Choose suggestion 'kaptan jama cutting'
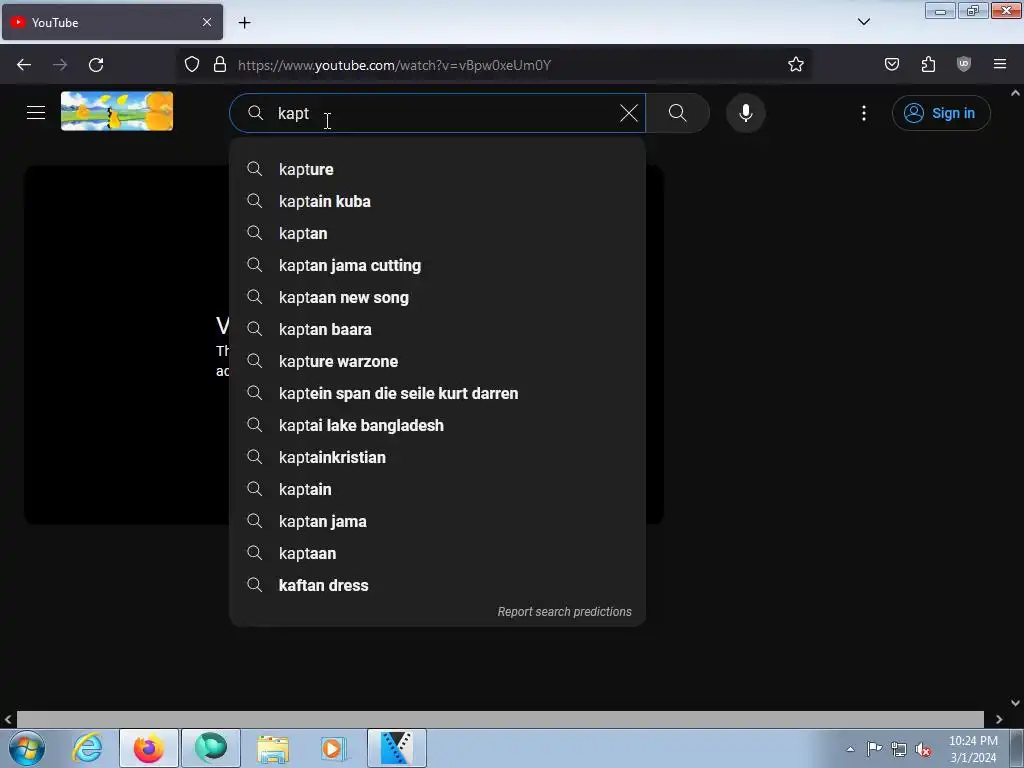This screenshot has width=1024, height=768. (x=438, y=265)
